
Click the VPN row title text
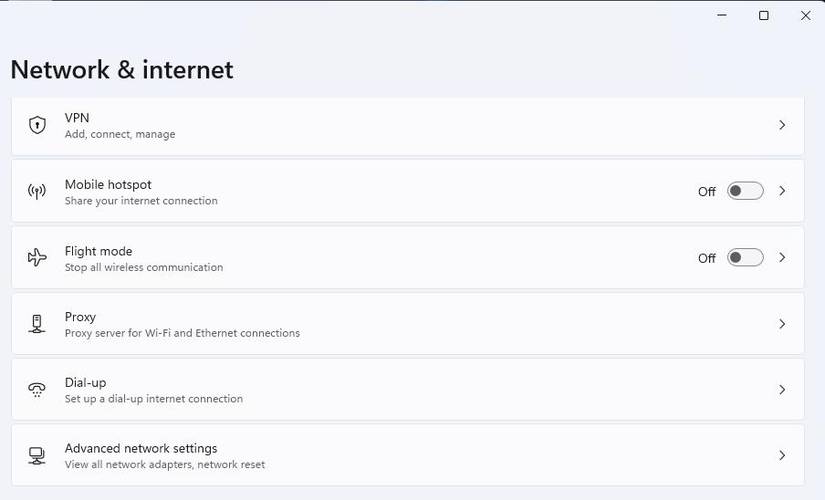coord(77,118)
